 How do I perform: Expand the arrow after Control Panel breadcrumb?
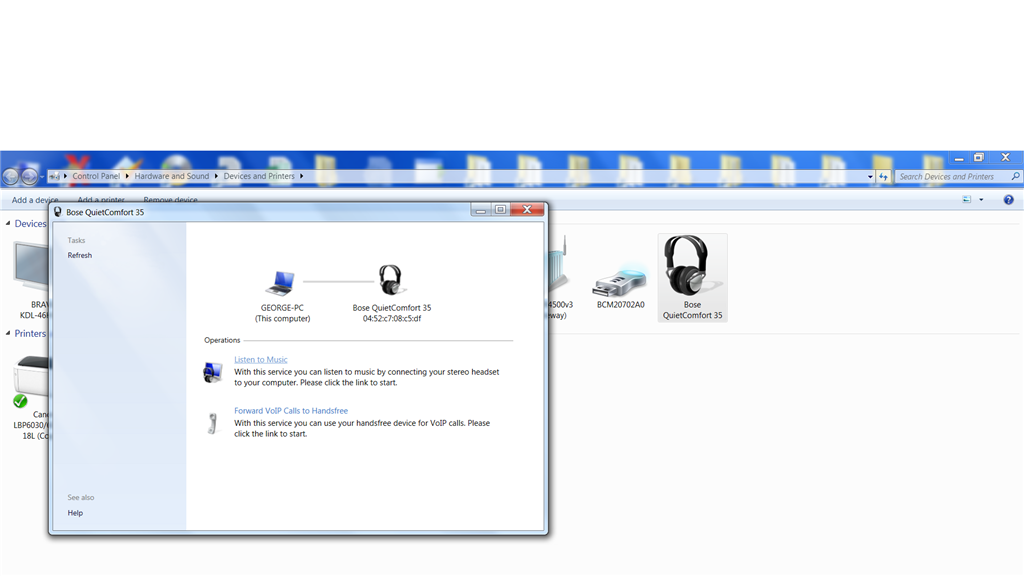pos(127,176)
